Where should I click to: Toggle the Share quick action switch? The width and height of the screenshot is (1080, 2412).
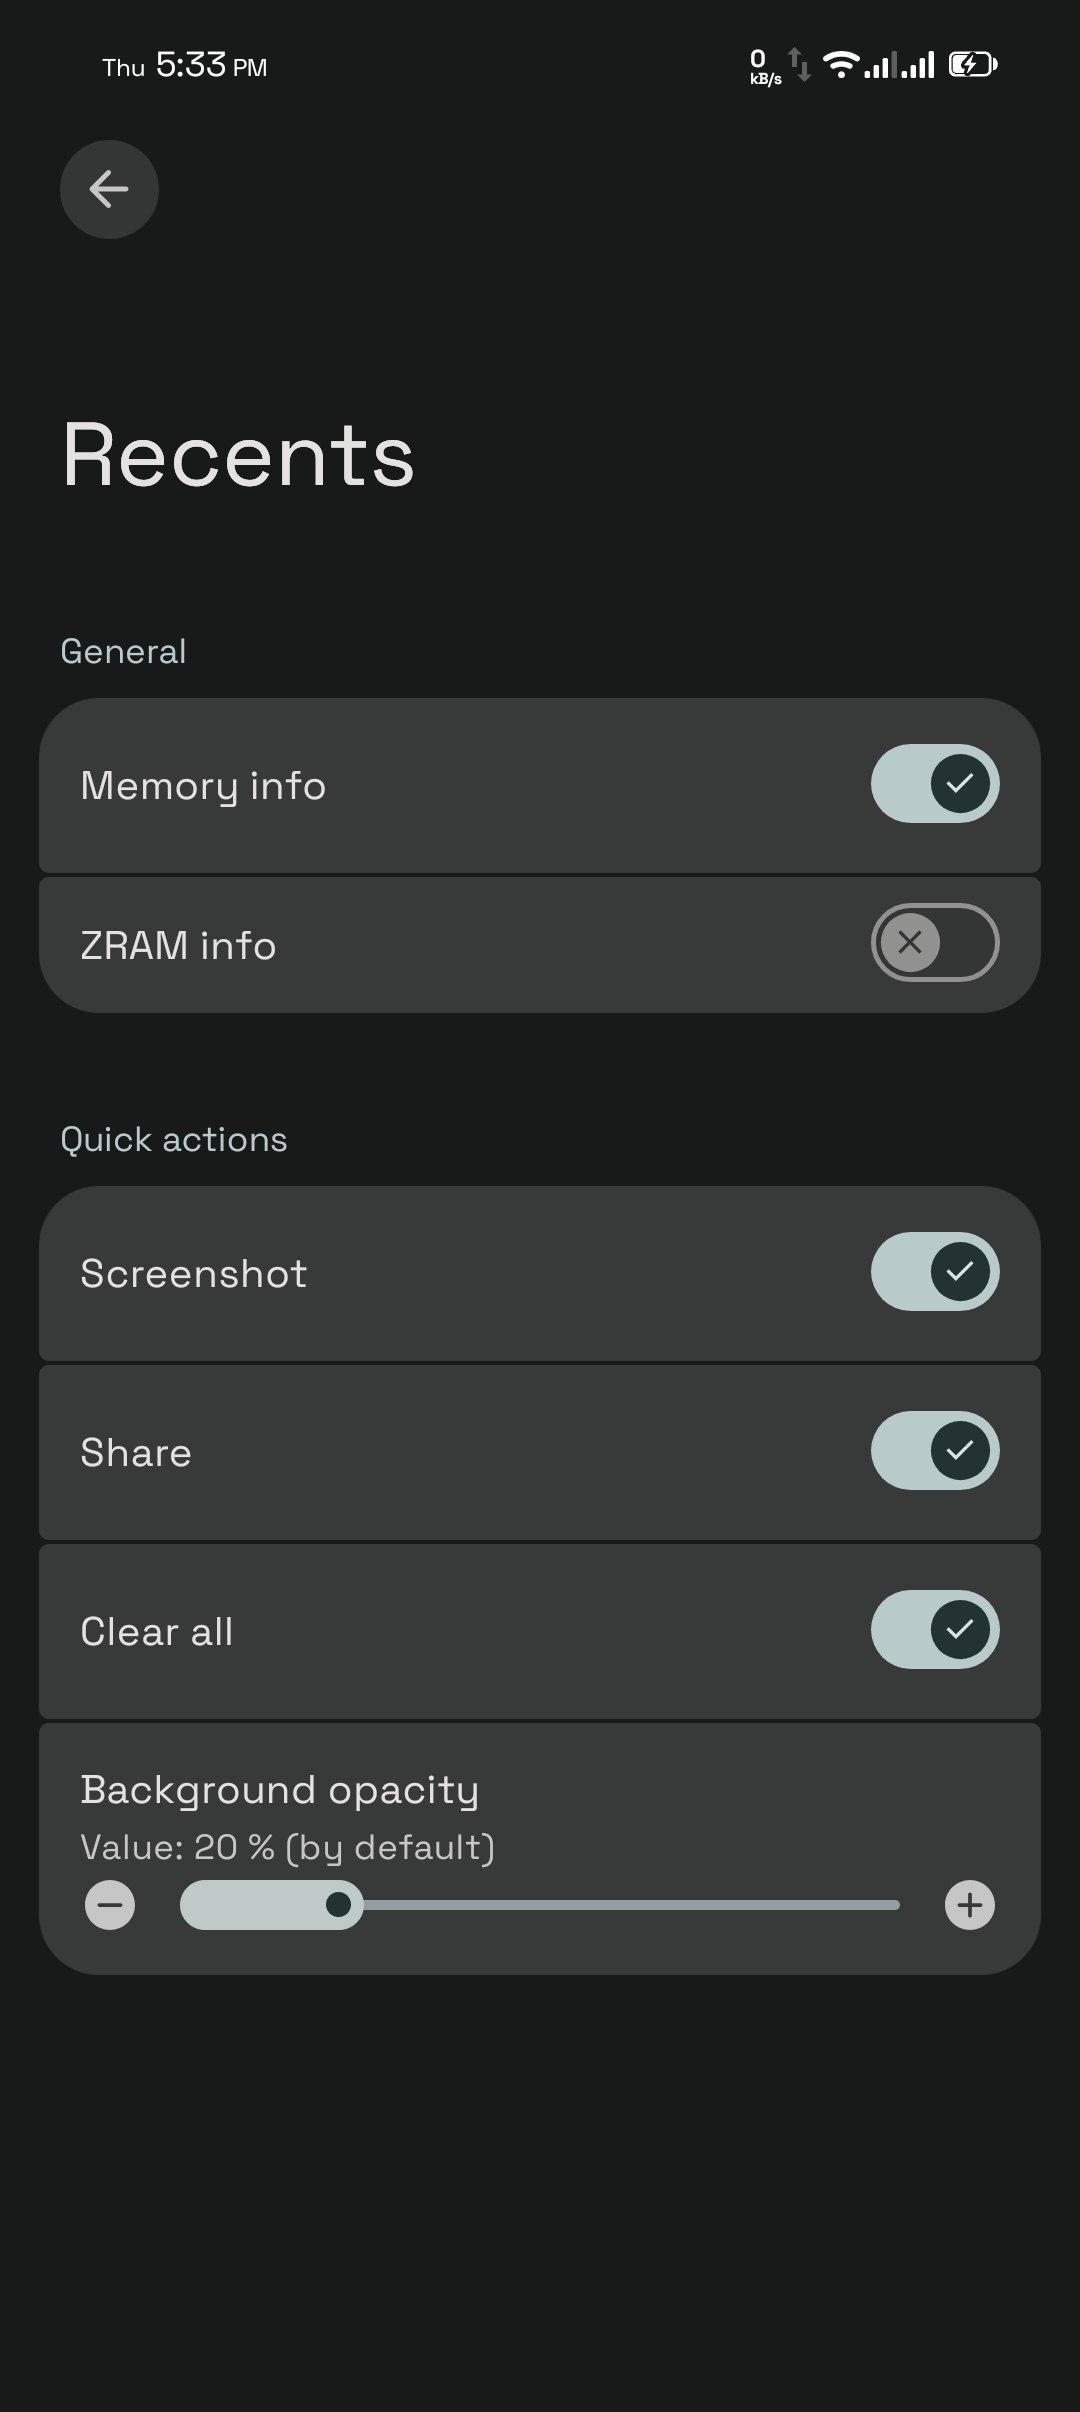(934, 1451)
